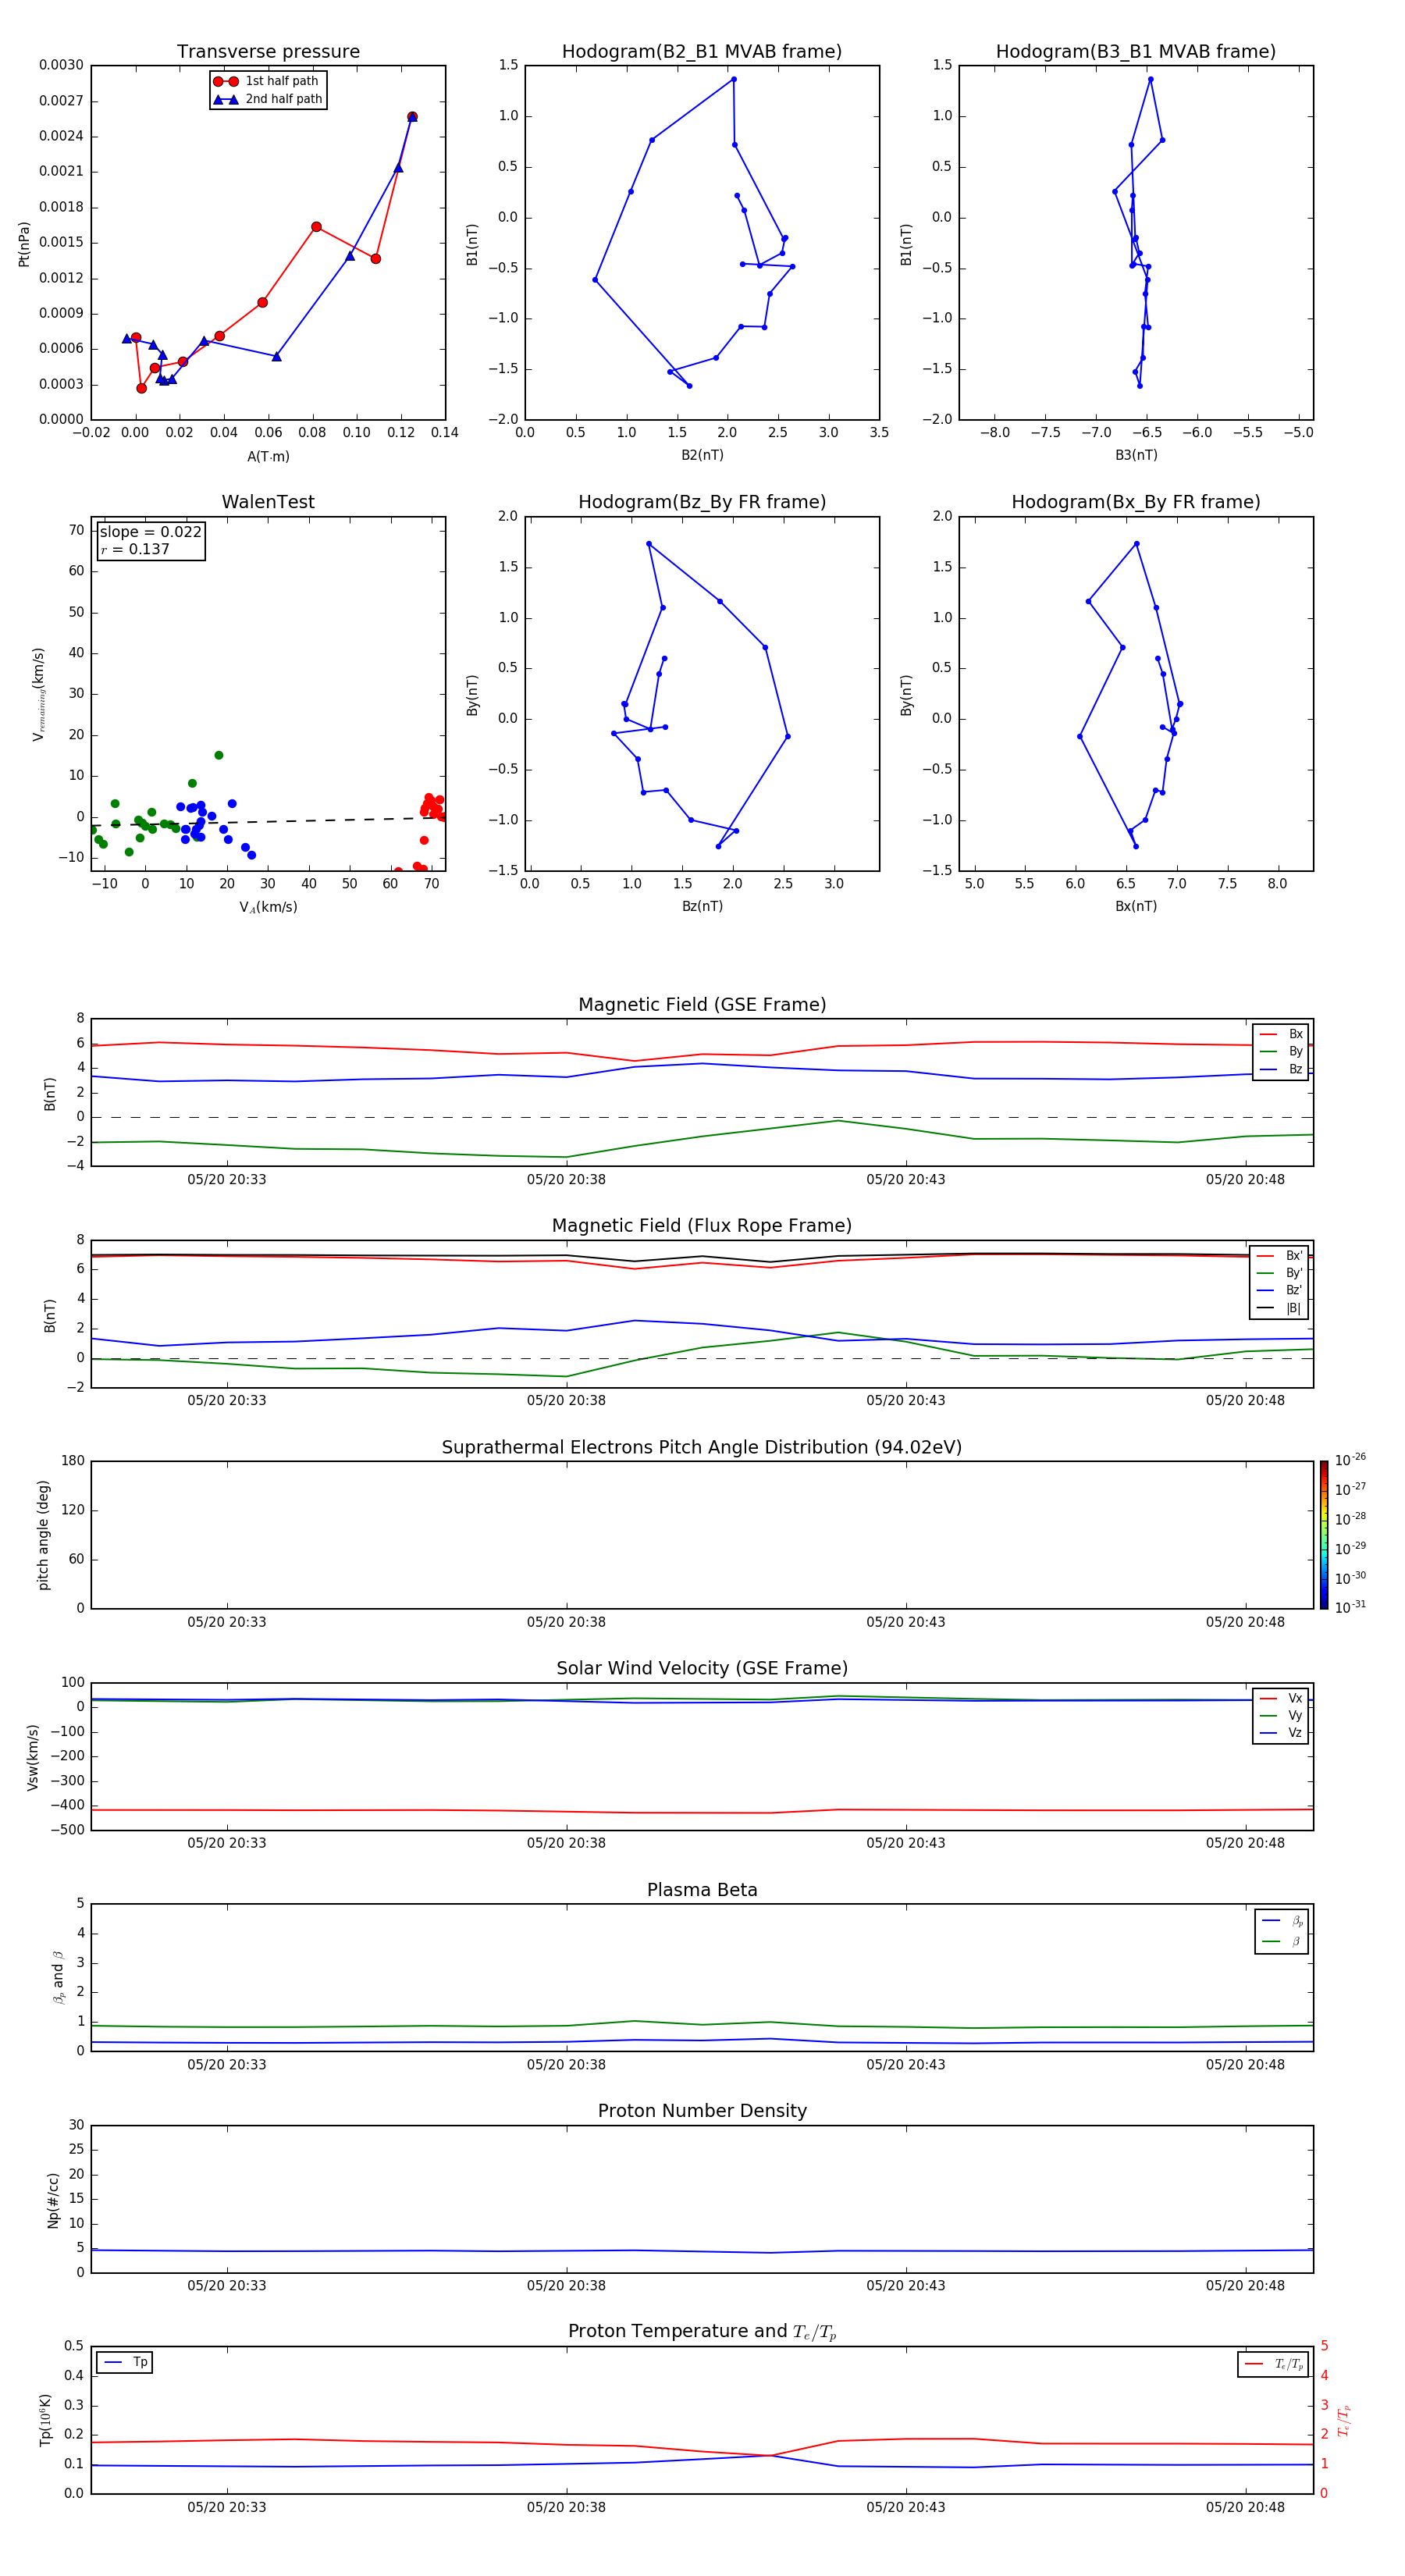This screenshot has height=2576, width=1405.
Task: Click the "Plasma Beta" panel title
Action: point(702,1890)
